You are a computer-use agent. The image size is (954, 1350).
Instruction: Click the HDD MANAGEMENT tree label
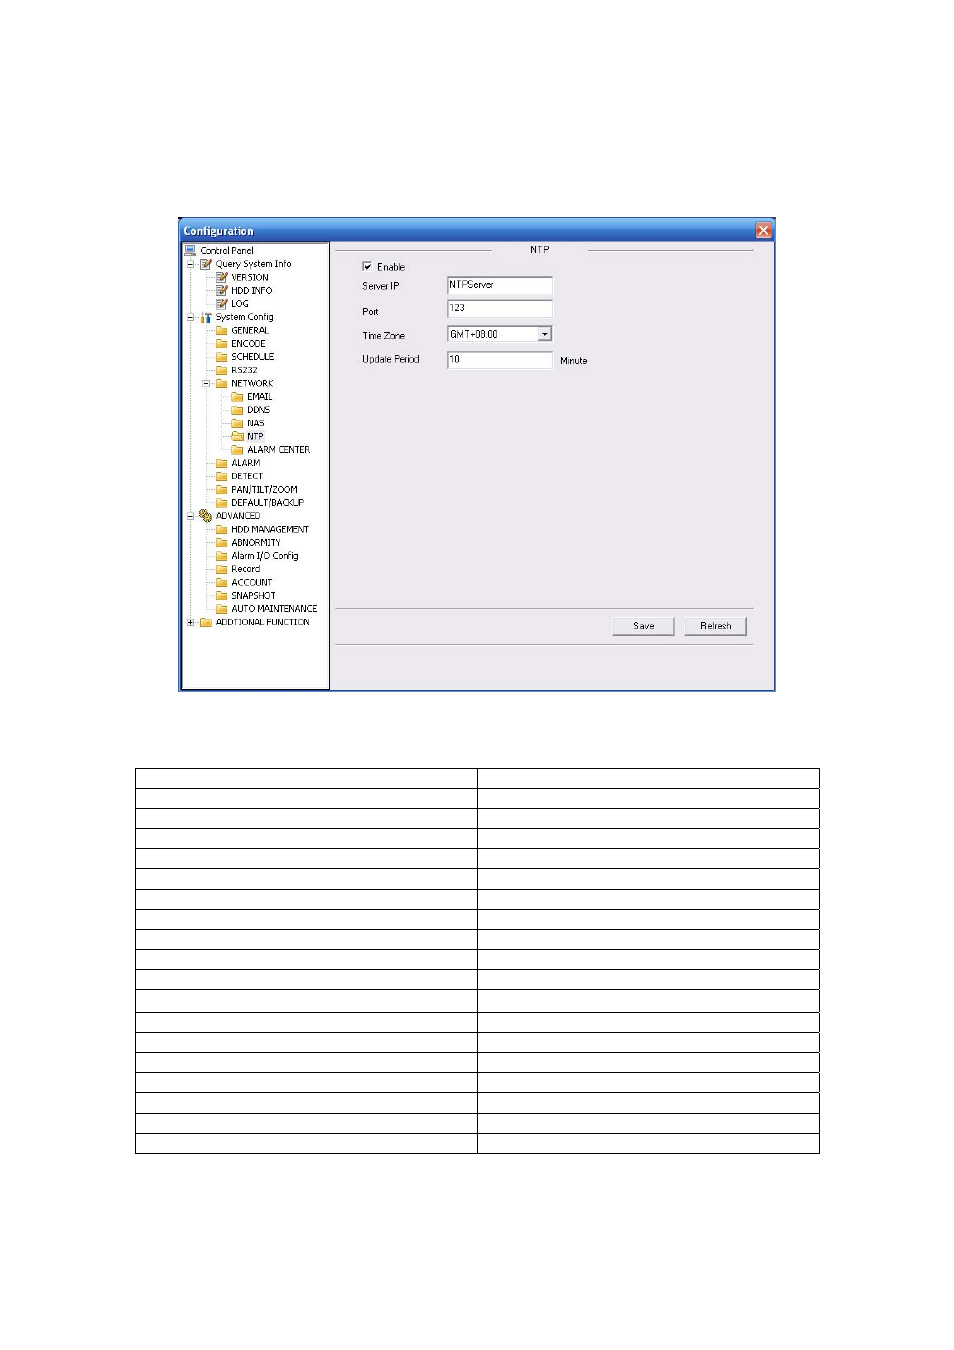click(x=270, y=529)
